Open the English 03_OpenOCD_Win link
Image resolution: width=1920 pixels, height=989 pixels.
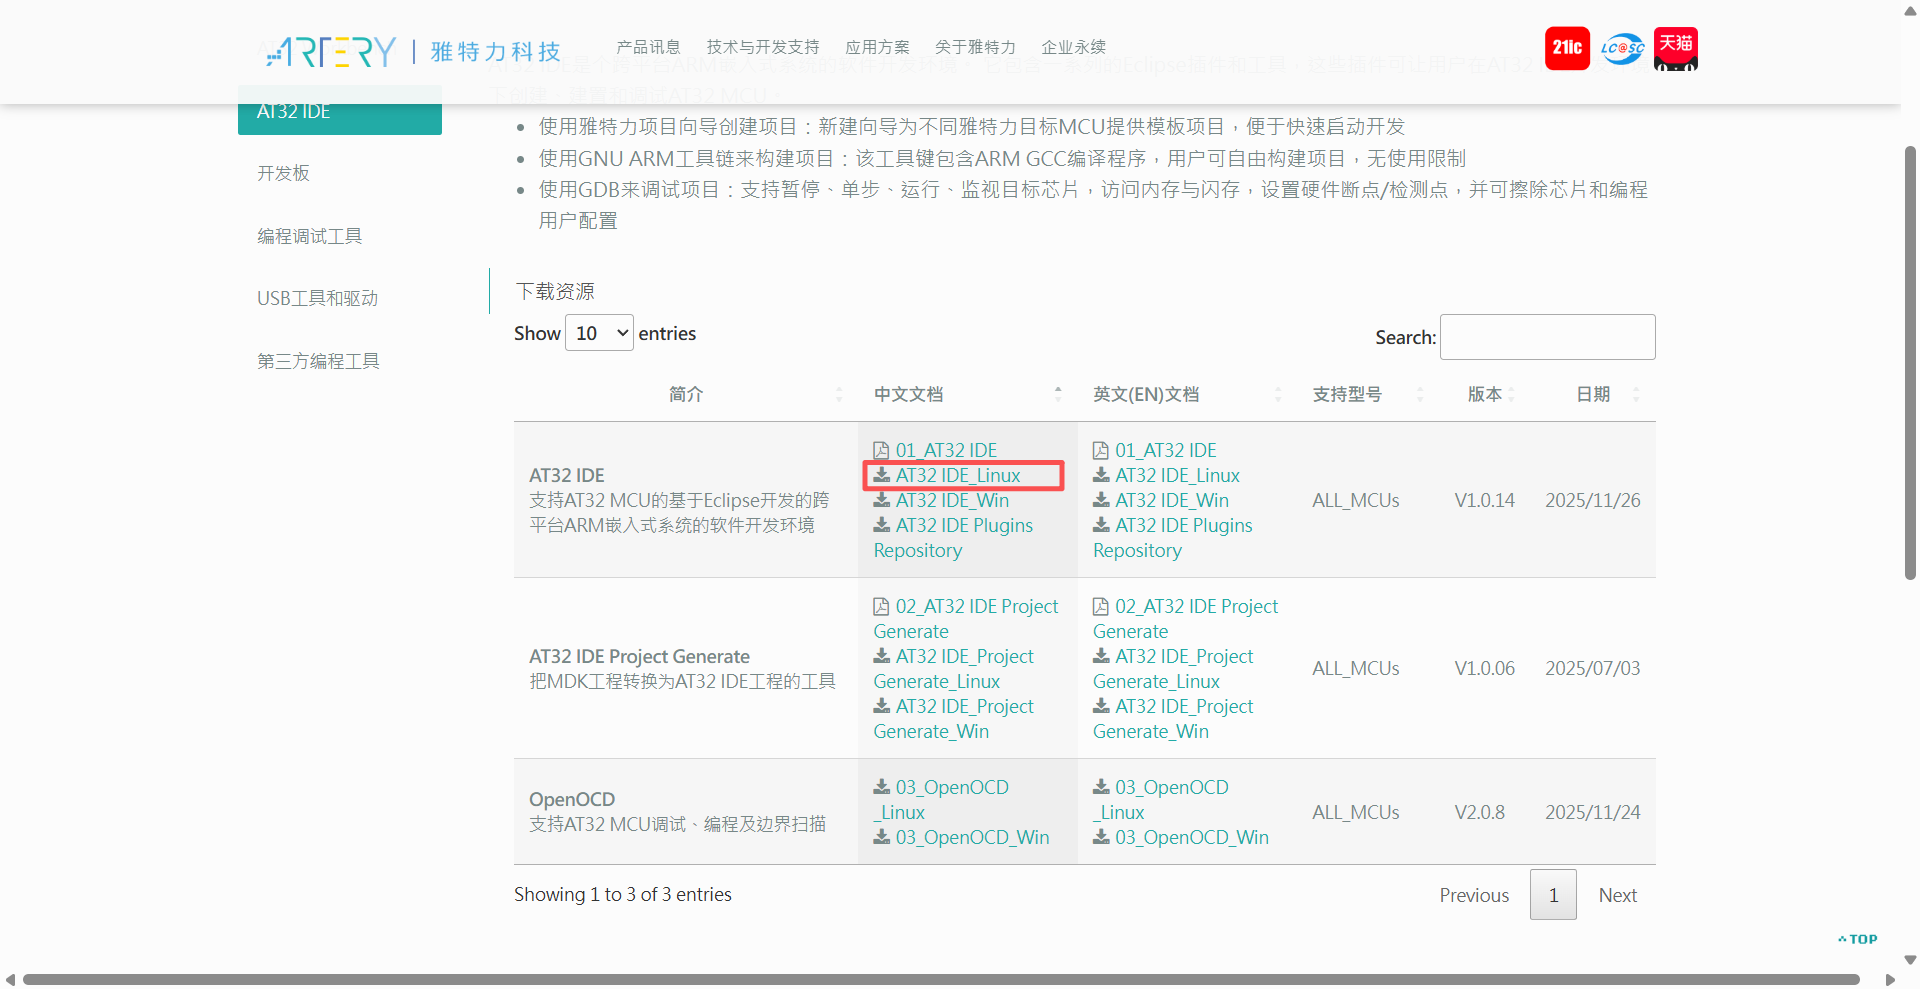(1192, 837)
